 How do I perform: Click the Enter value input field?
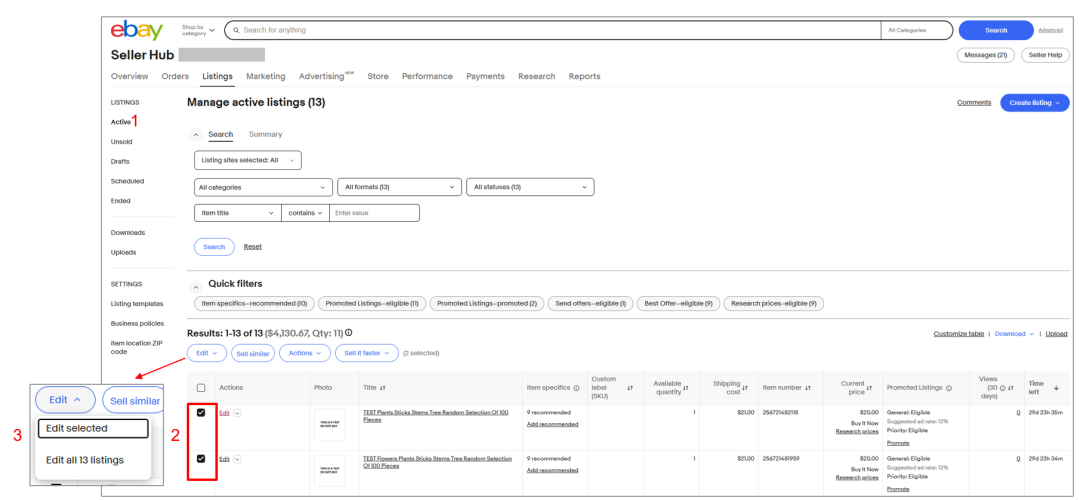(x=375, y=213)
